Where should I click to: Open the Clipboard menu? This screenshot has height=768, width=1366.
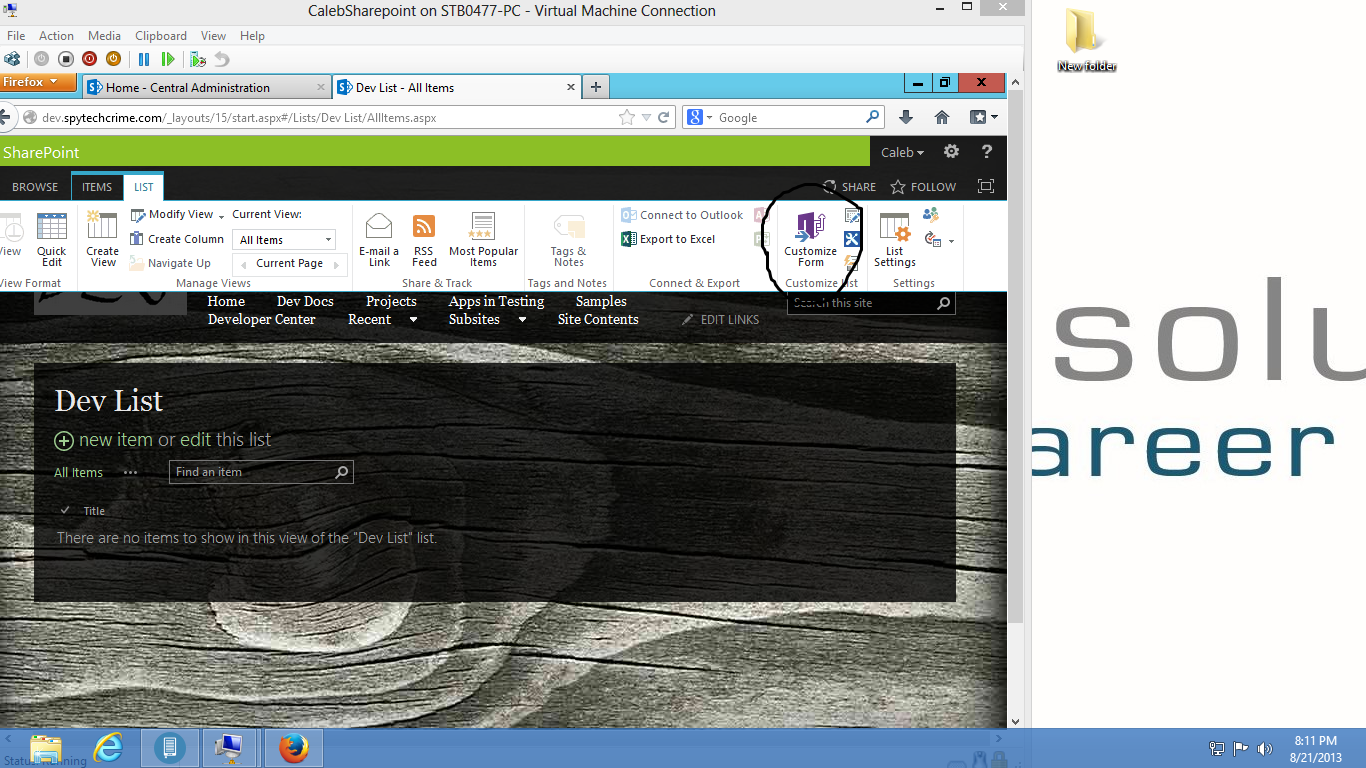click(161, 36)
